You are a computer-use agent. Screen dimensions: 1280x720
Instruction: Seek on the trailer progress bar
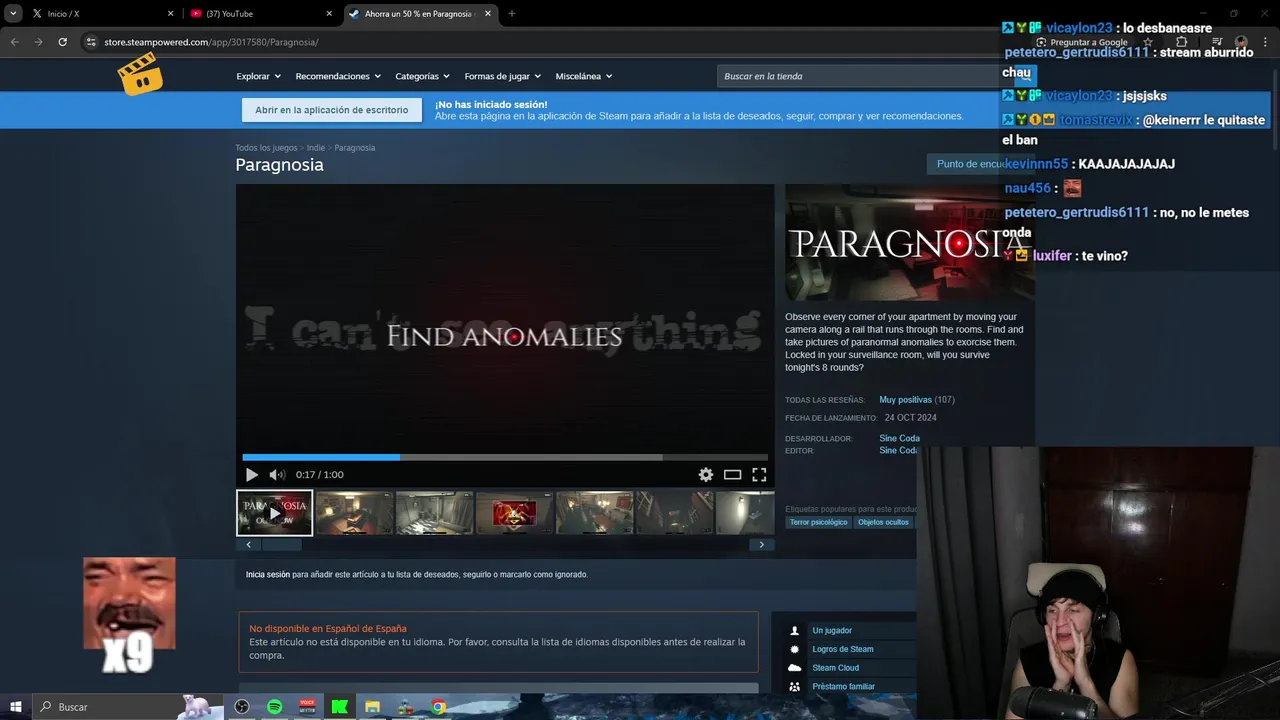[x=505, y=457]
